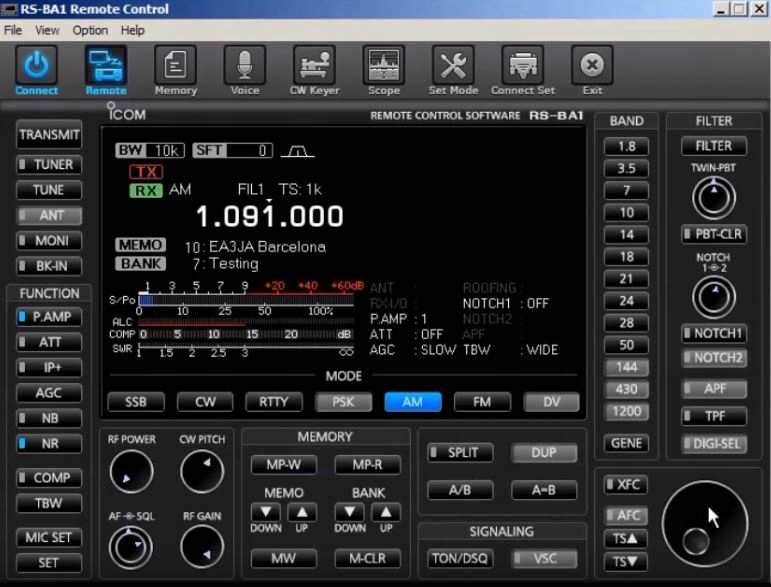771x587 pixels.
Task: Open the Voice microphone icon
Action: (245, 67)
